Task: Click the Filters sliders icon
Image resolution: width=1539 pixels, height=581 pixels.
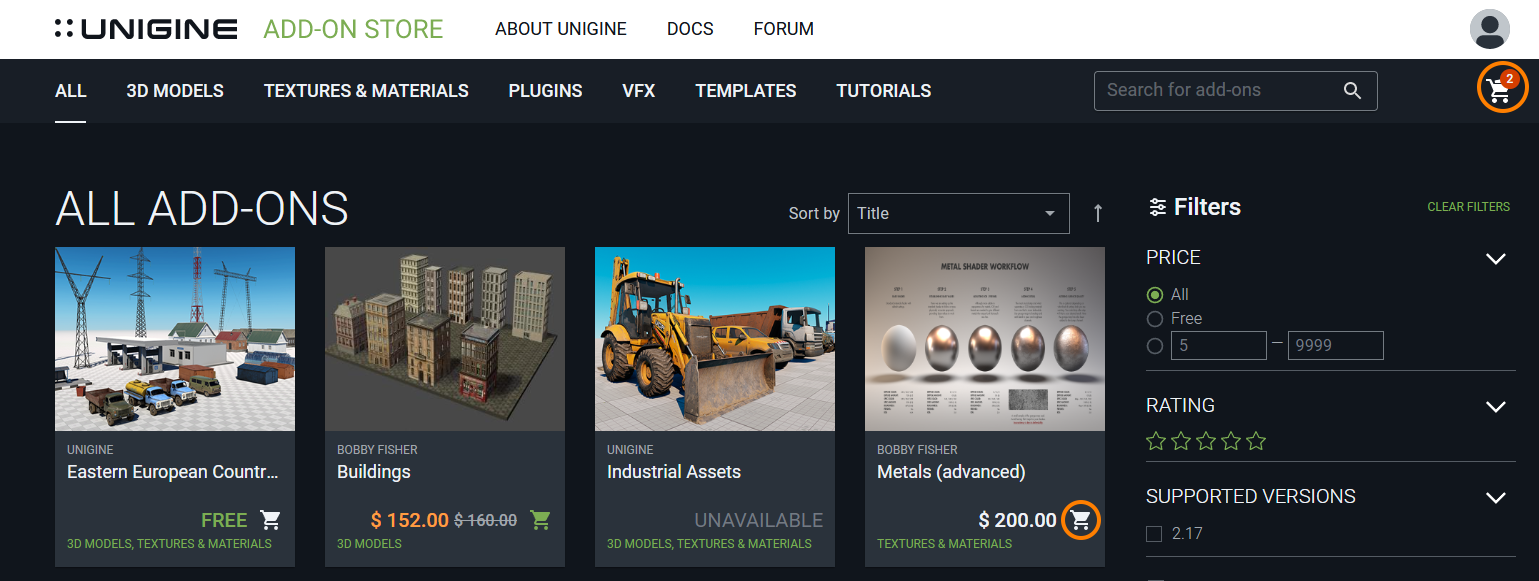Action: click(x=1158, y=207)
